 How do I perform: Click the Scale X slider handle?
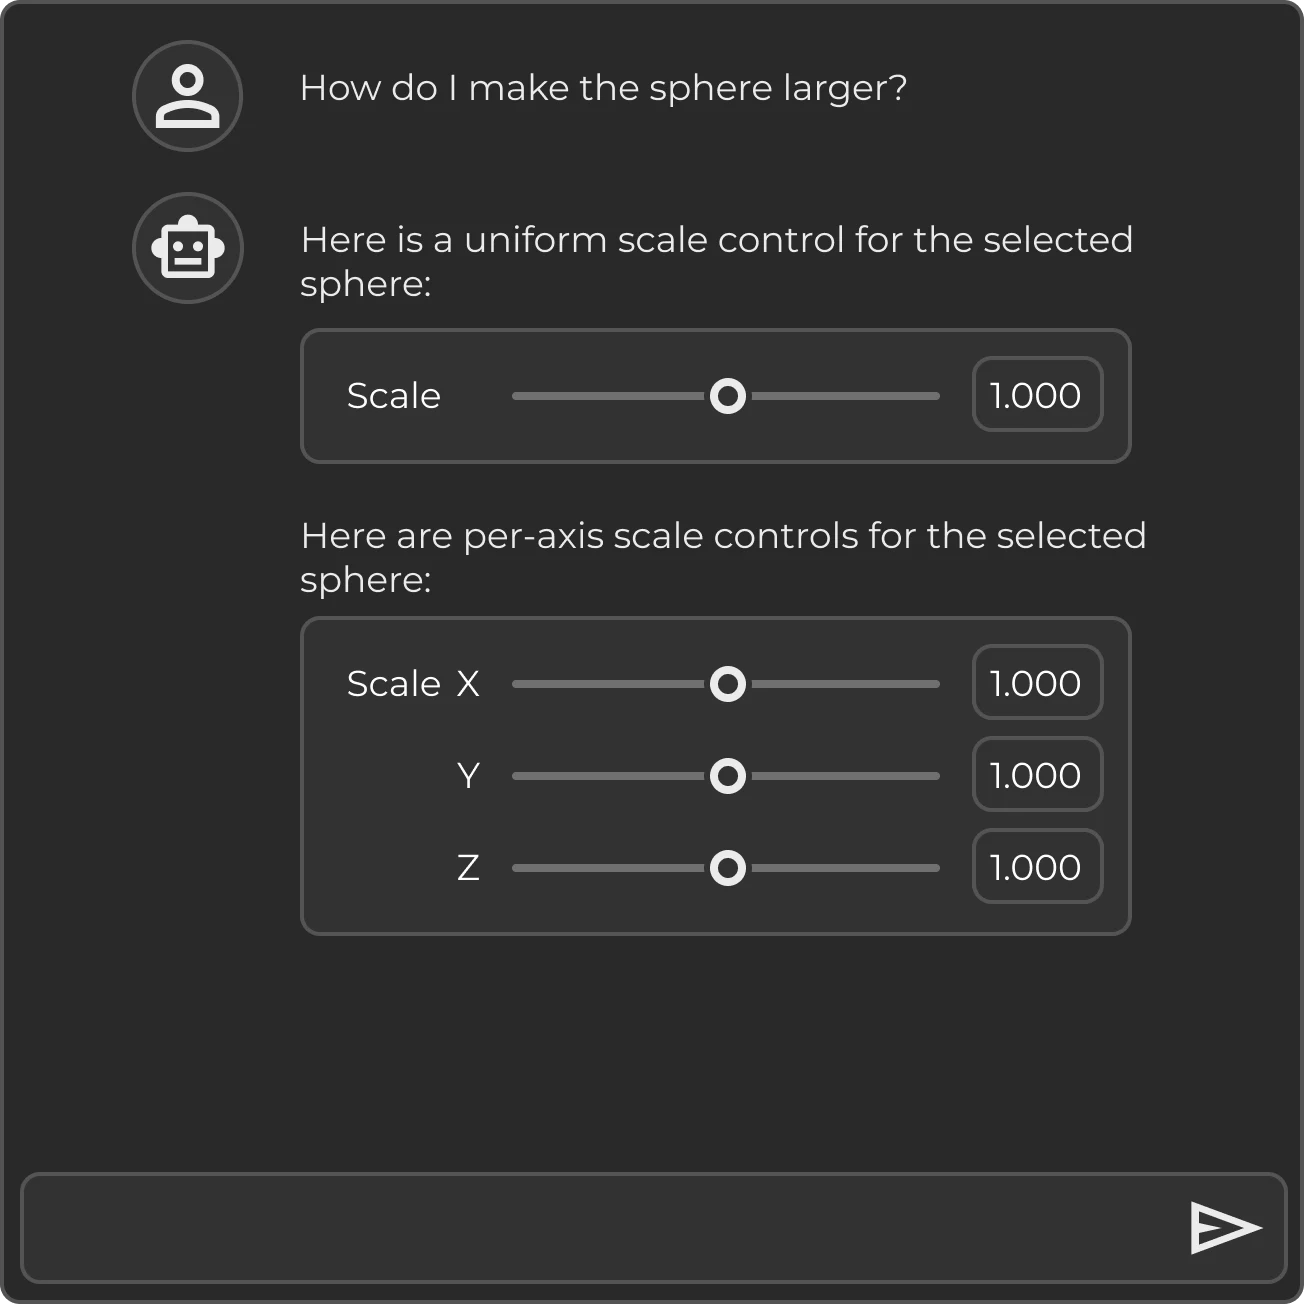point(727,684)
